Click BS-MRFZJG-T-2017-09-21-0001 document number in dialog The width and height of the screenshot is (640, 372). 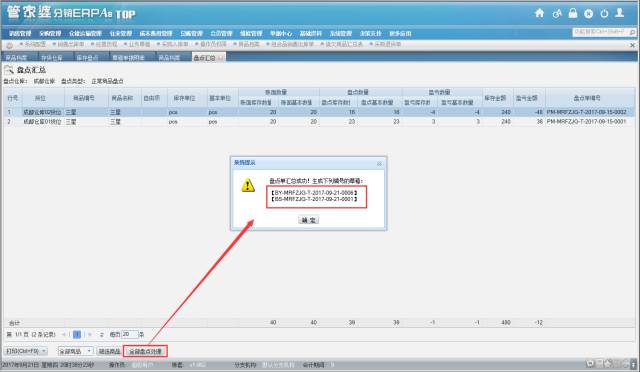click(x=314, y=199)
